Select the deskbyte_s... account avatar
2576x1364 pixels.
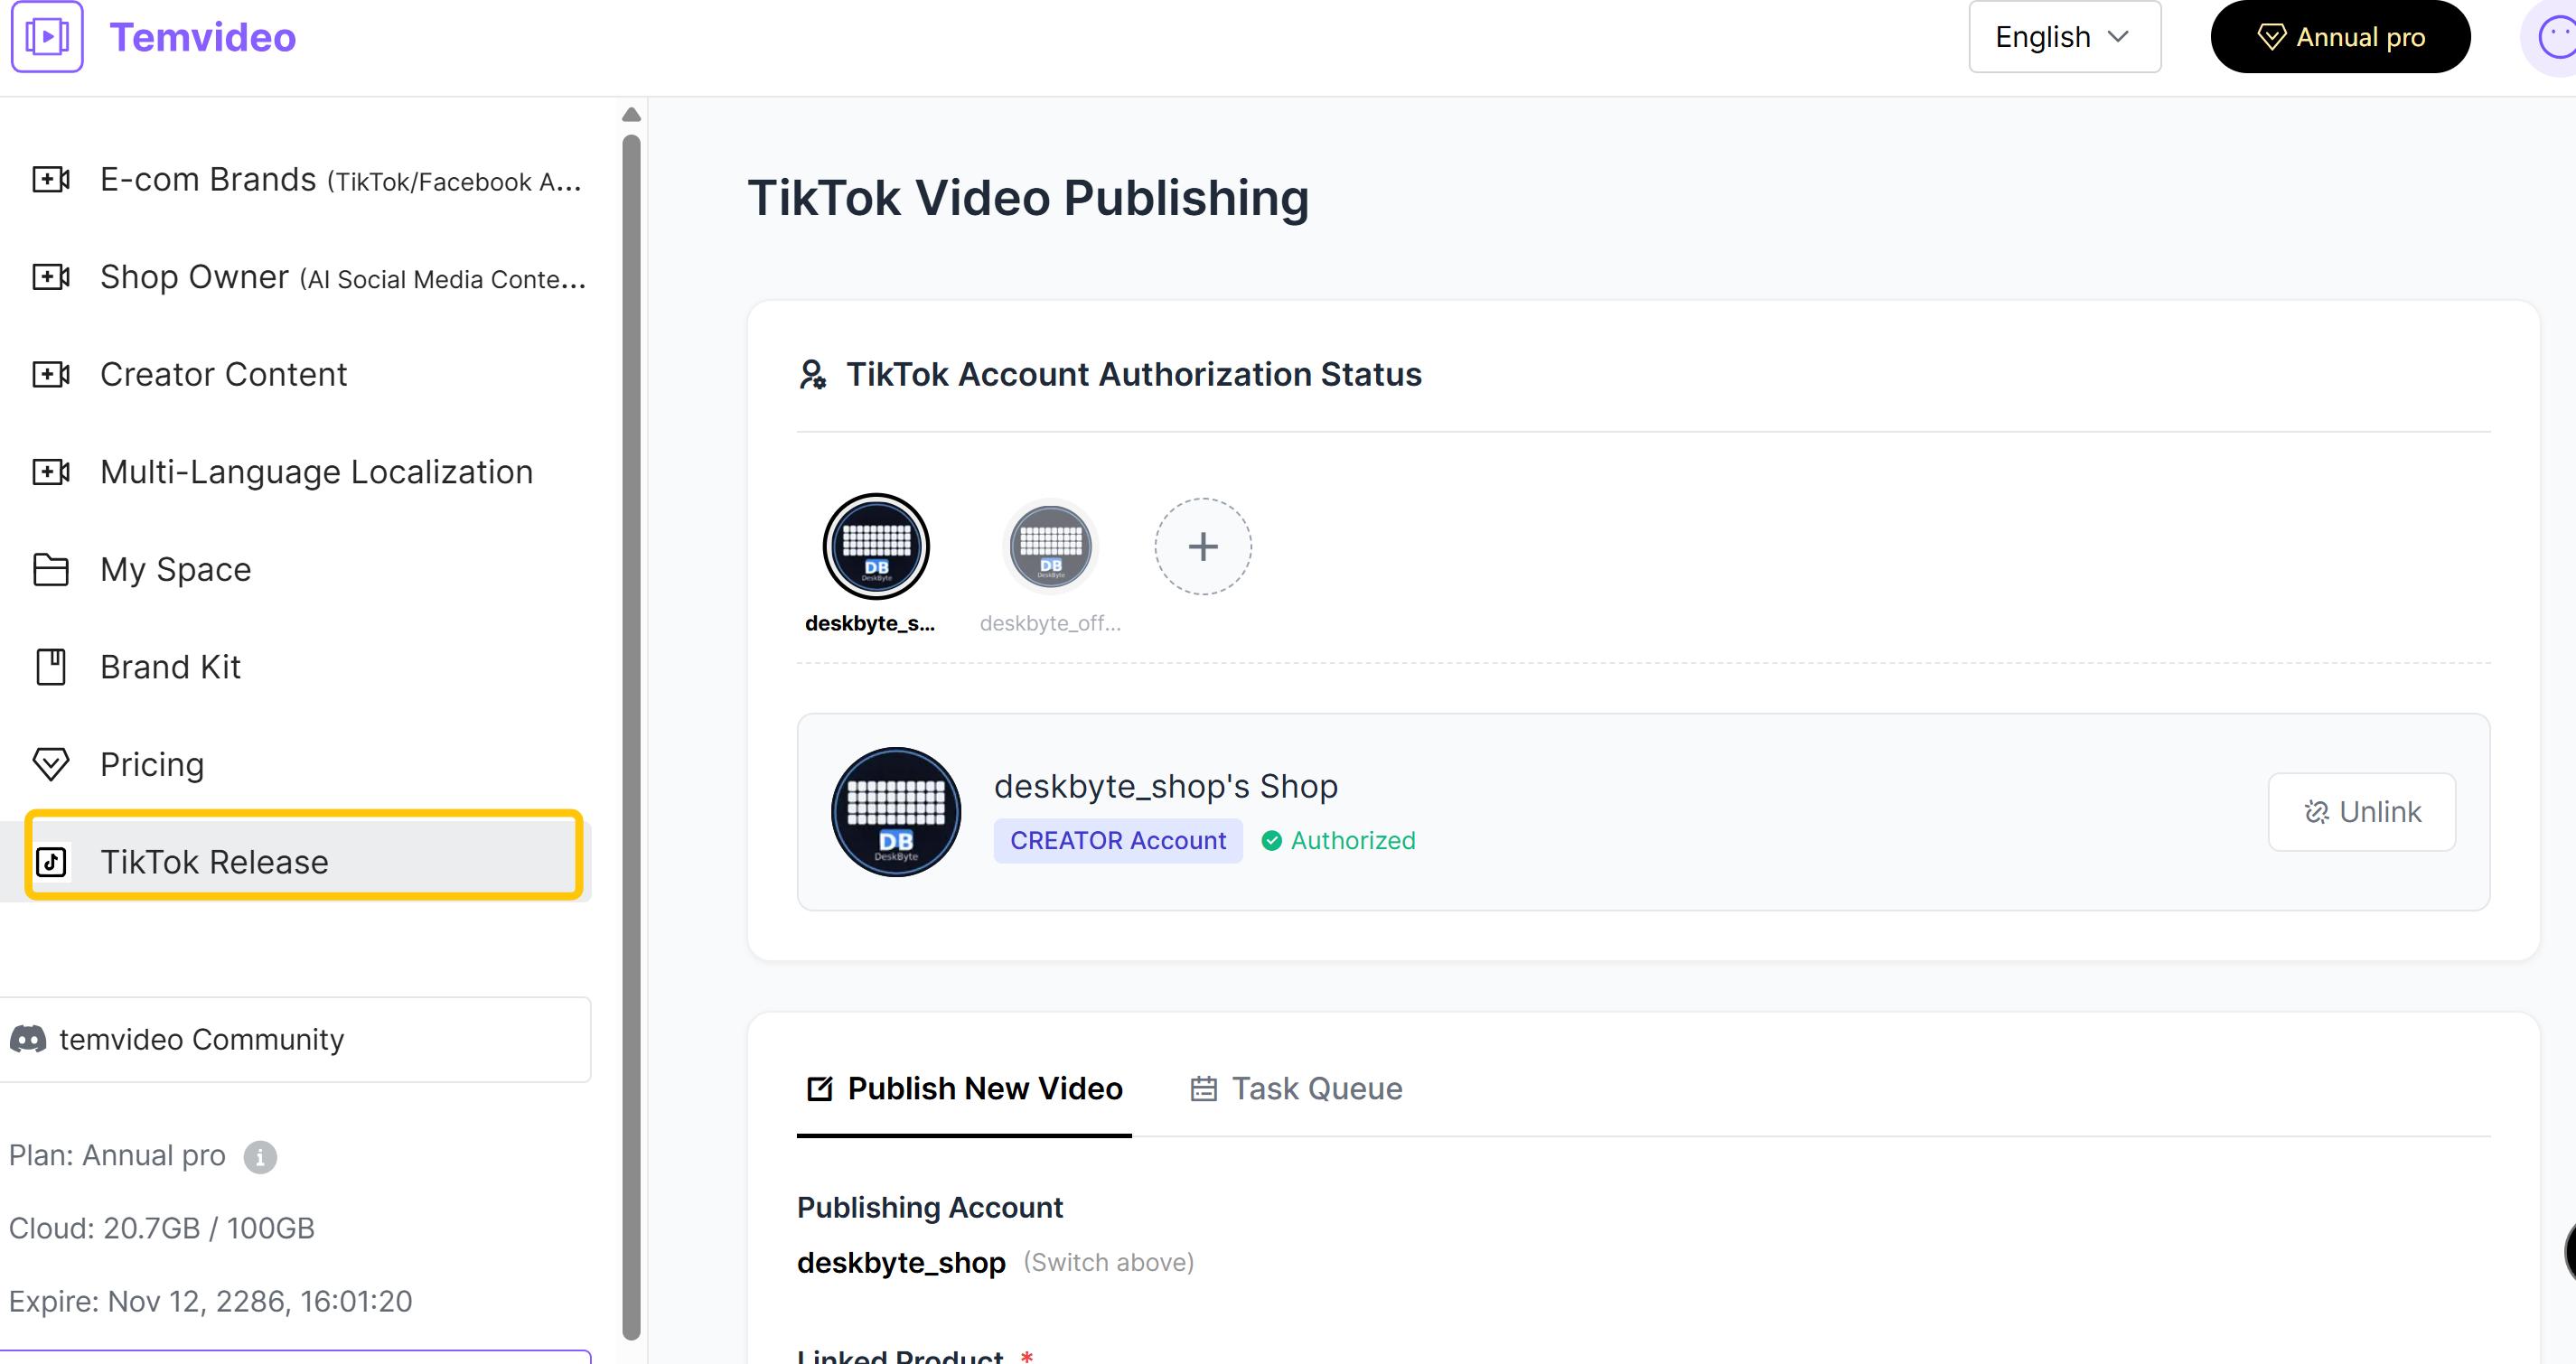(876, 547)
